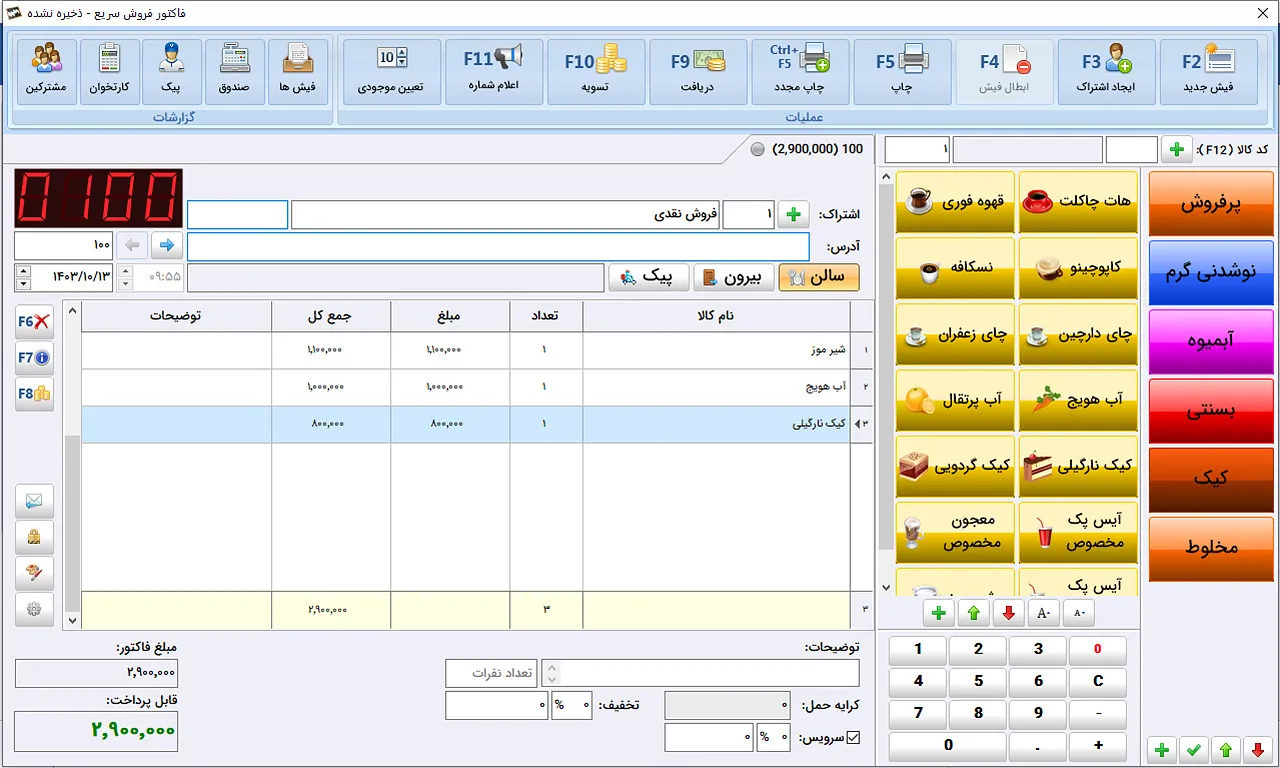Click the padlock icon left of the table
This screenshot has height=768, width=1280.
pyautogui.click(x=34, y=537)
